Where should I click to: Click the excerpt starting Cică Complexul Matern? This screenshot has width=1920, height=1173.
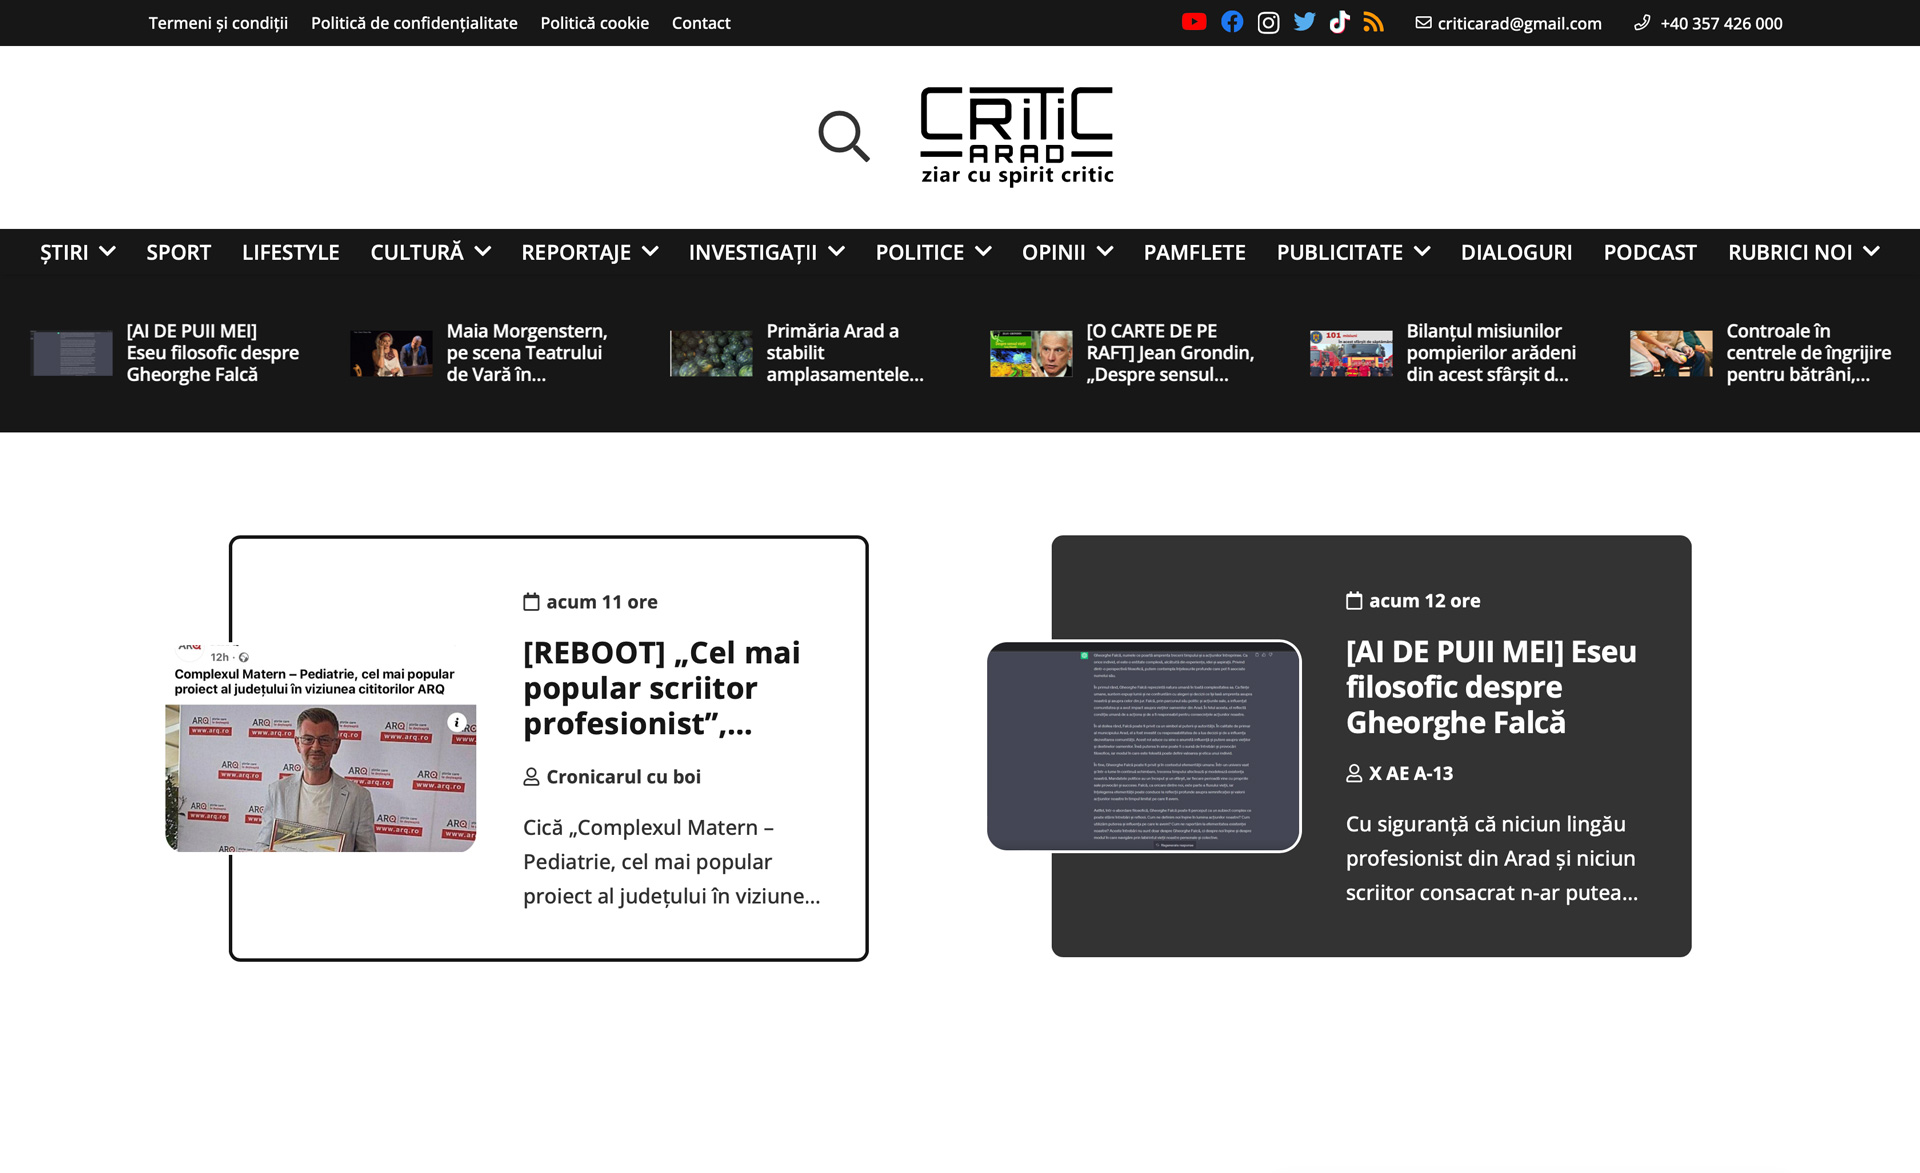tap(671, 862)
